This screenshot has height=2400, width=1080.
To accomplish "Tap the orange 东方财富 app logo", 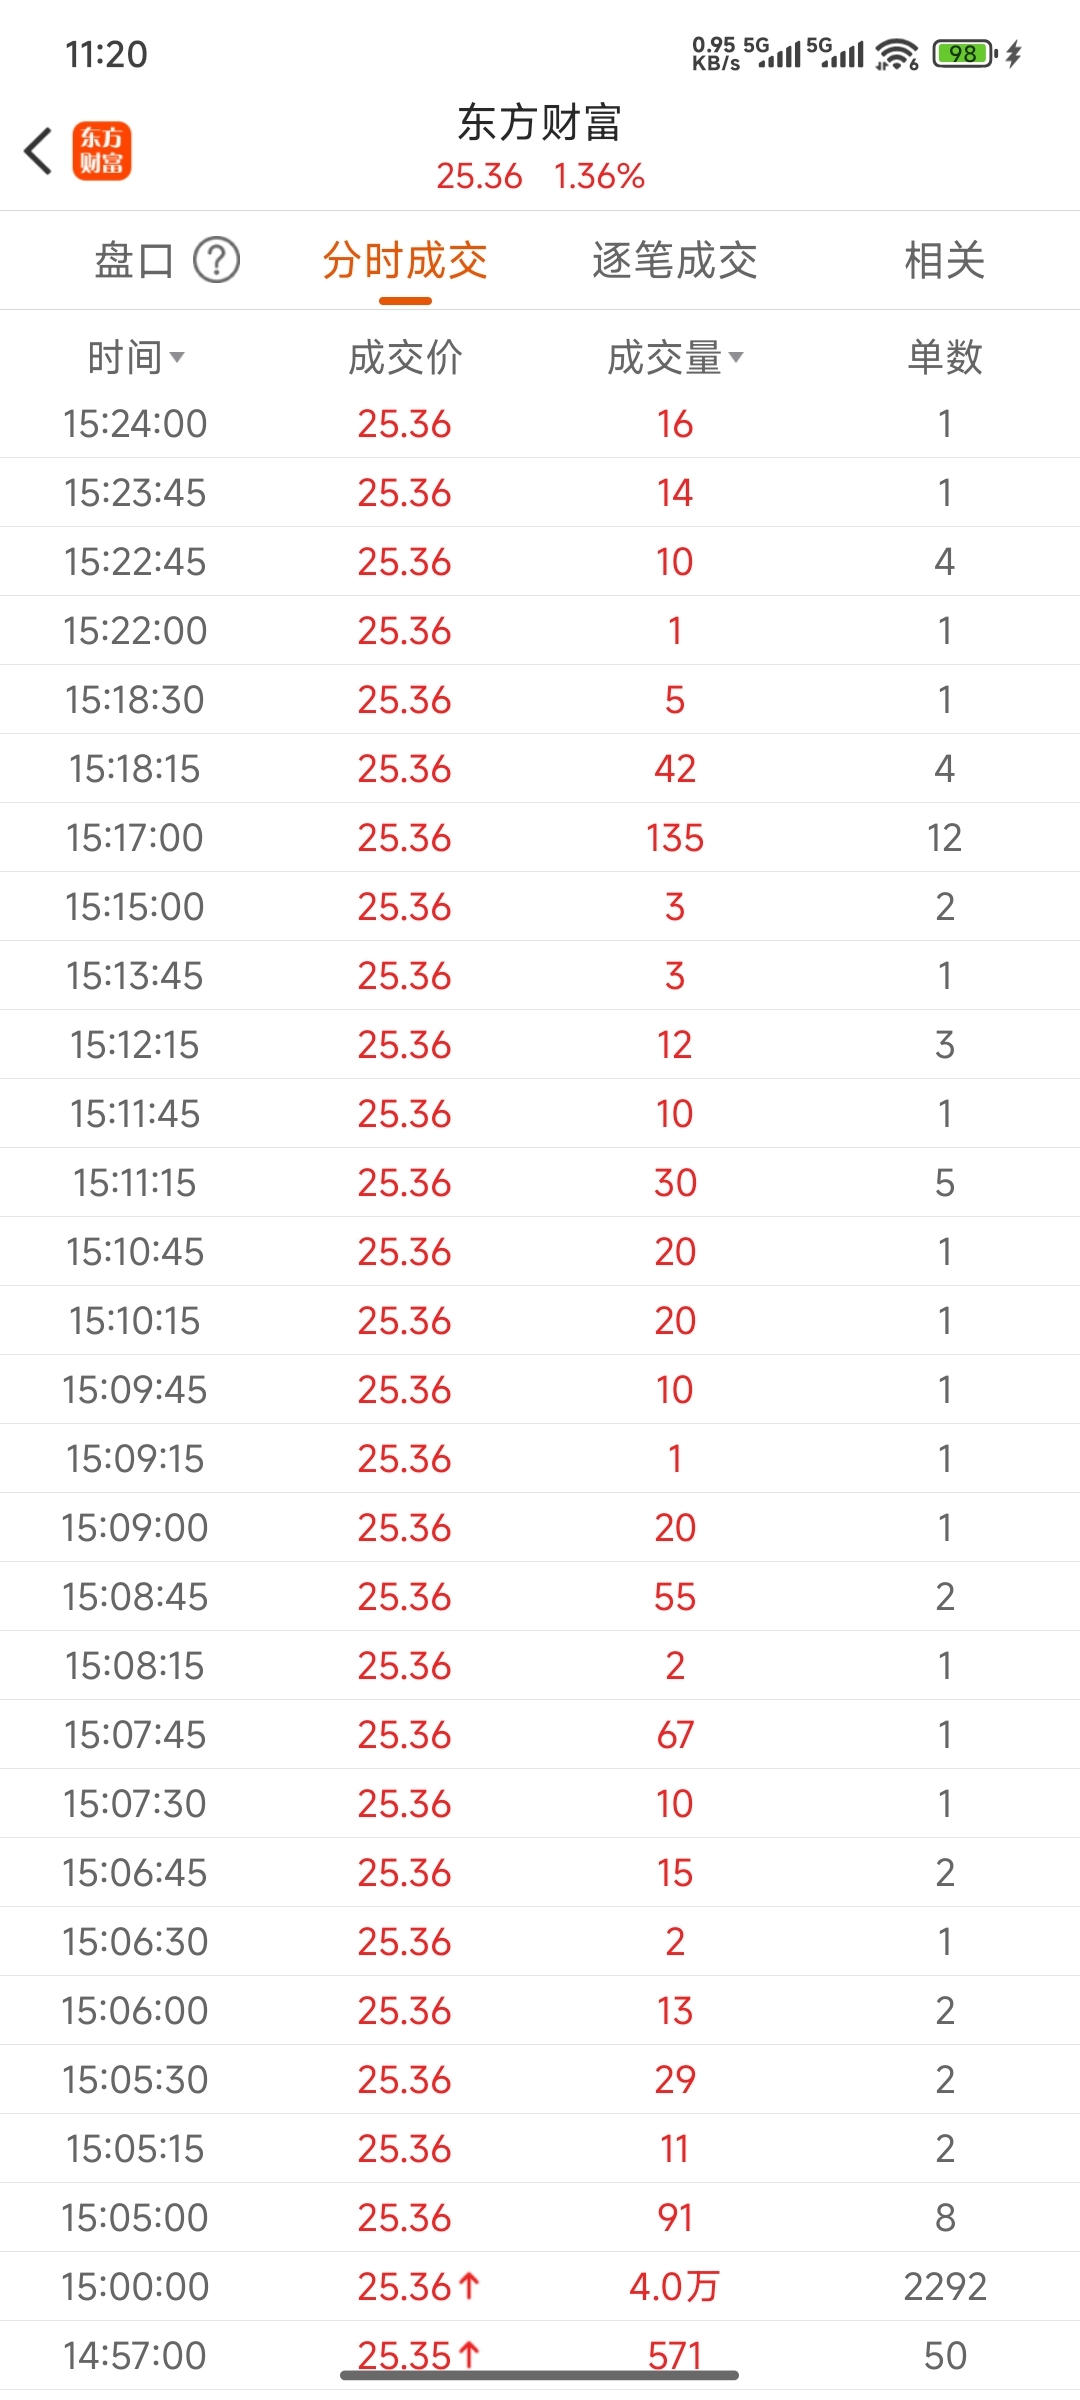I will point(101,151).
